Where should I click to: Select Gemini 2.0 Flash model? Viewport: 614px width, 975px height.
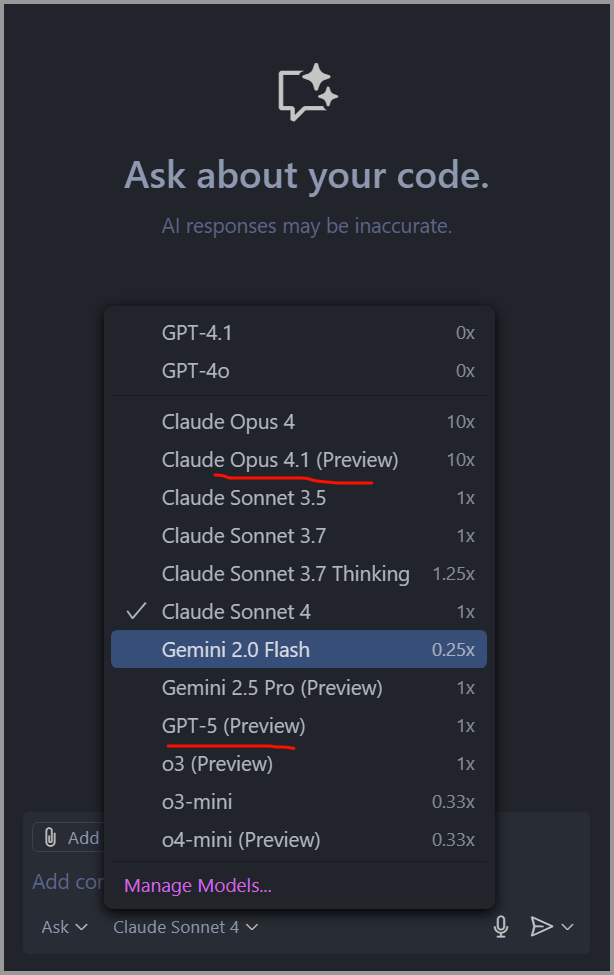pyautogui.click(x=236, y=650)
